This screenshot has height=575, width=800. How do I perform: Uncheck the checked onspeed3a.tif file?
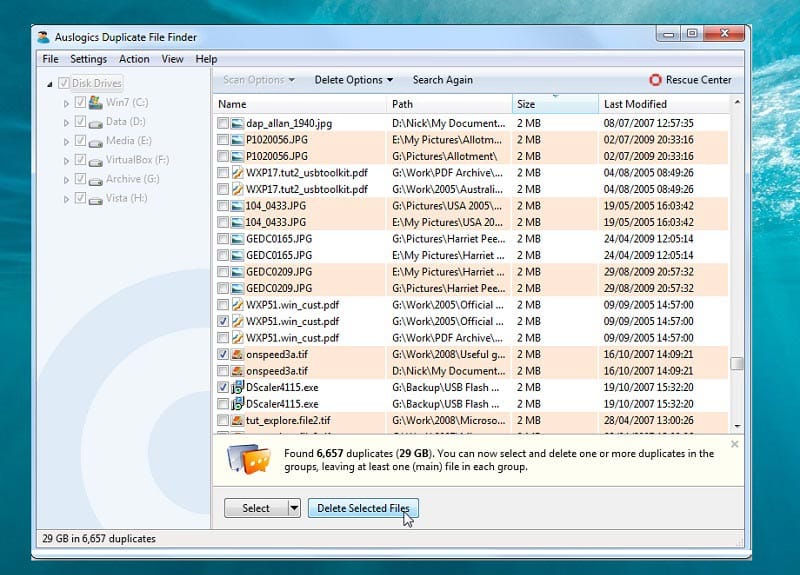pos(223,354)
